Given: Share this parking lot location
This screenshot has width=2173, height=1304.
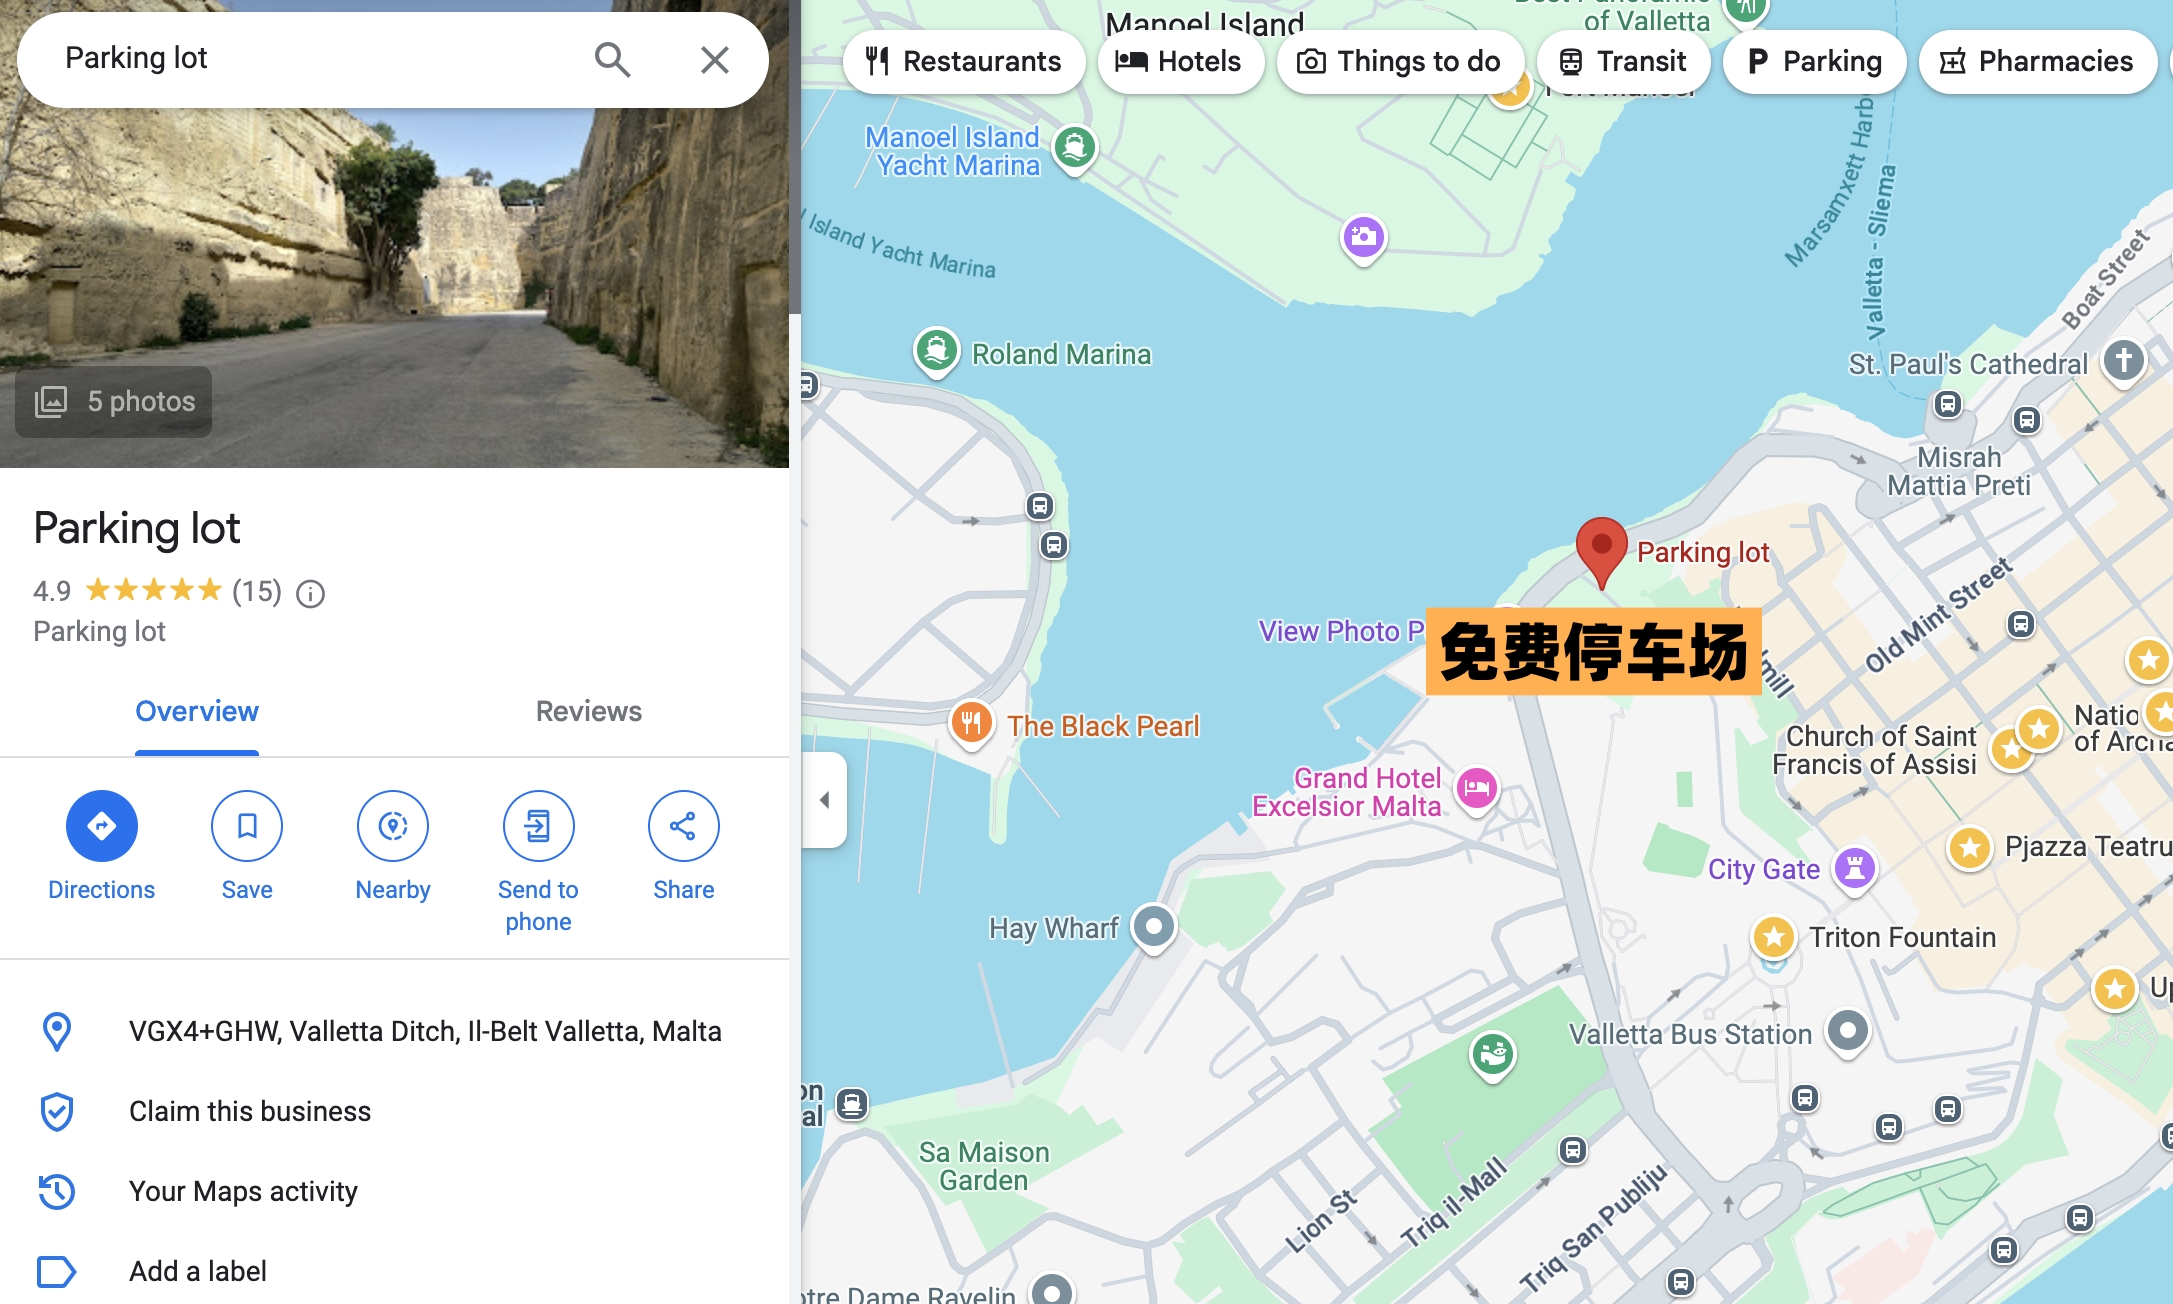Looking at the screenshot, I should 683,826.
